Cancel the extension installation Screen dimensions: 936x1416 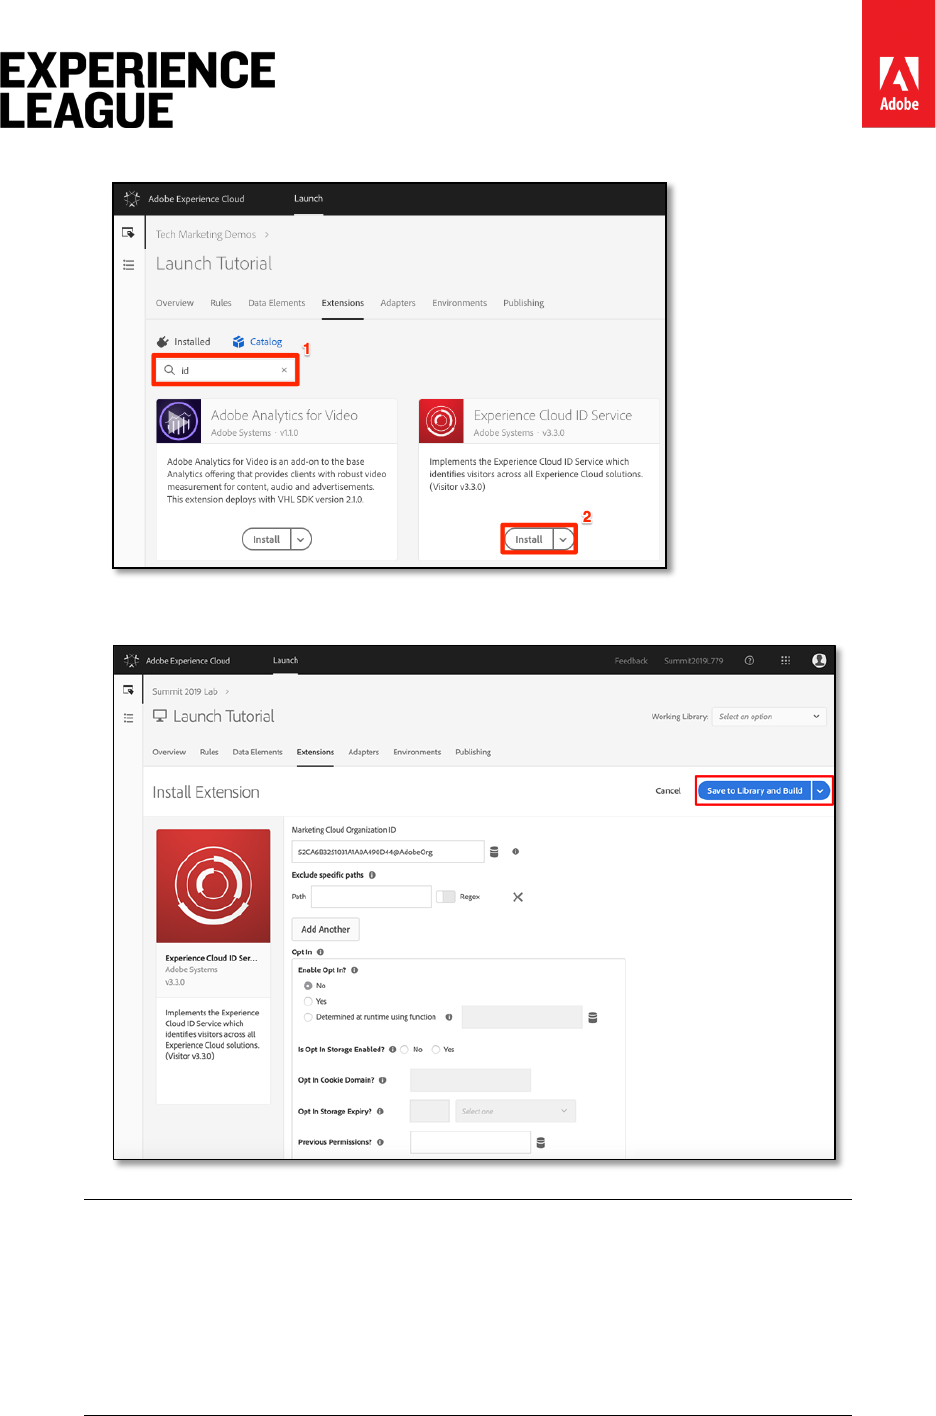[x=668, y=791]
